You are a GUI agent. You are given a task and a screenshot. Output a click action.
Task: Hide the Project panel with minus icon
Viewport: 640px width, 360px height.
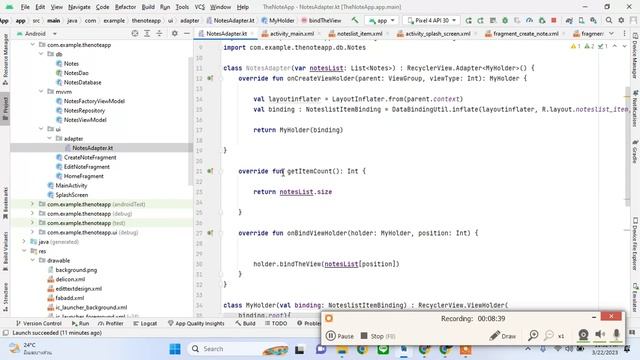click(x=187, y=33)
